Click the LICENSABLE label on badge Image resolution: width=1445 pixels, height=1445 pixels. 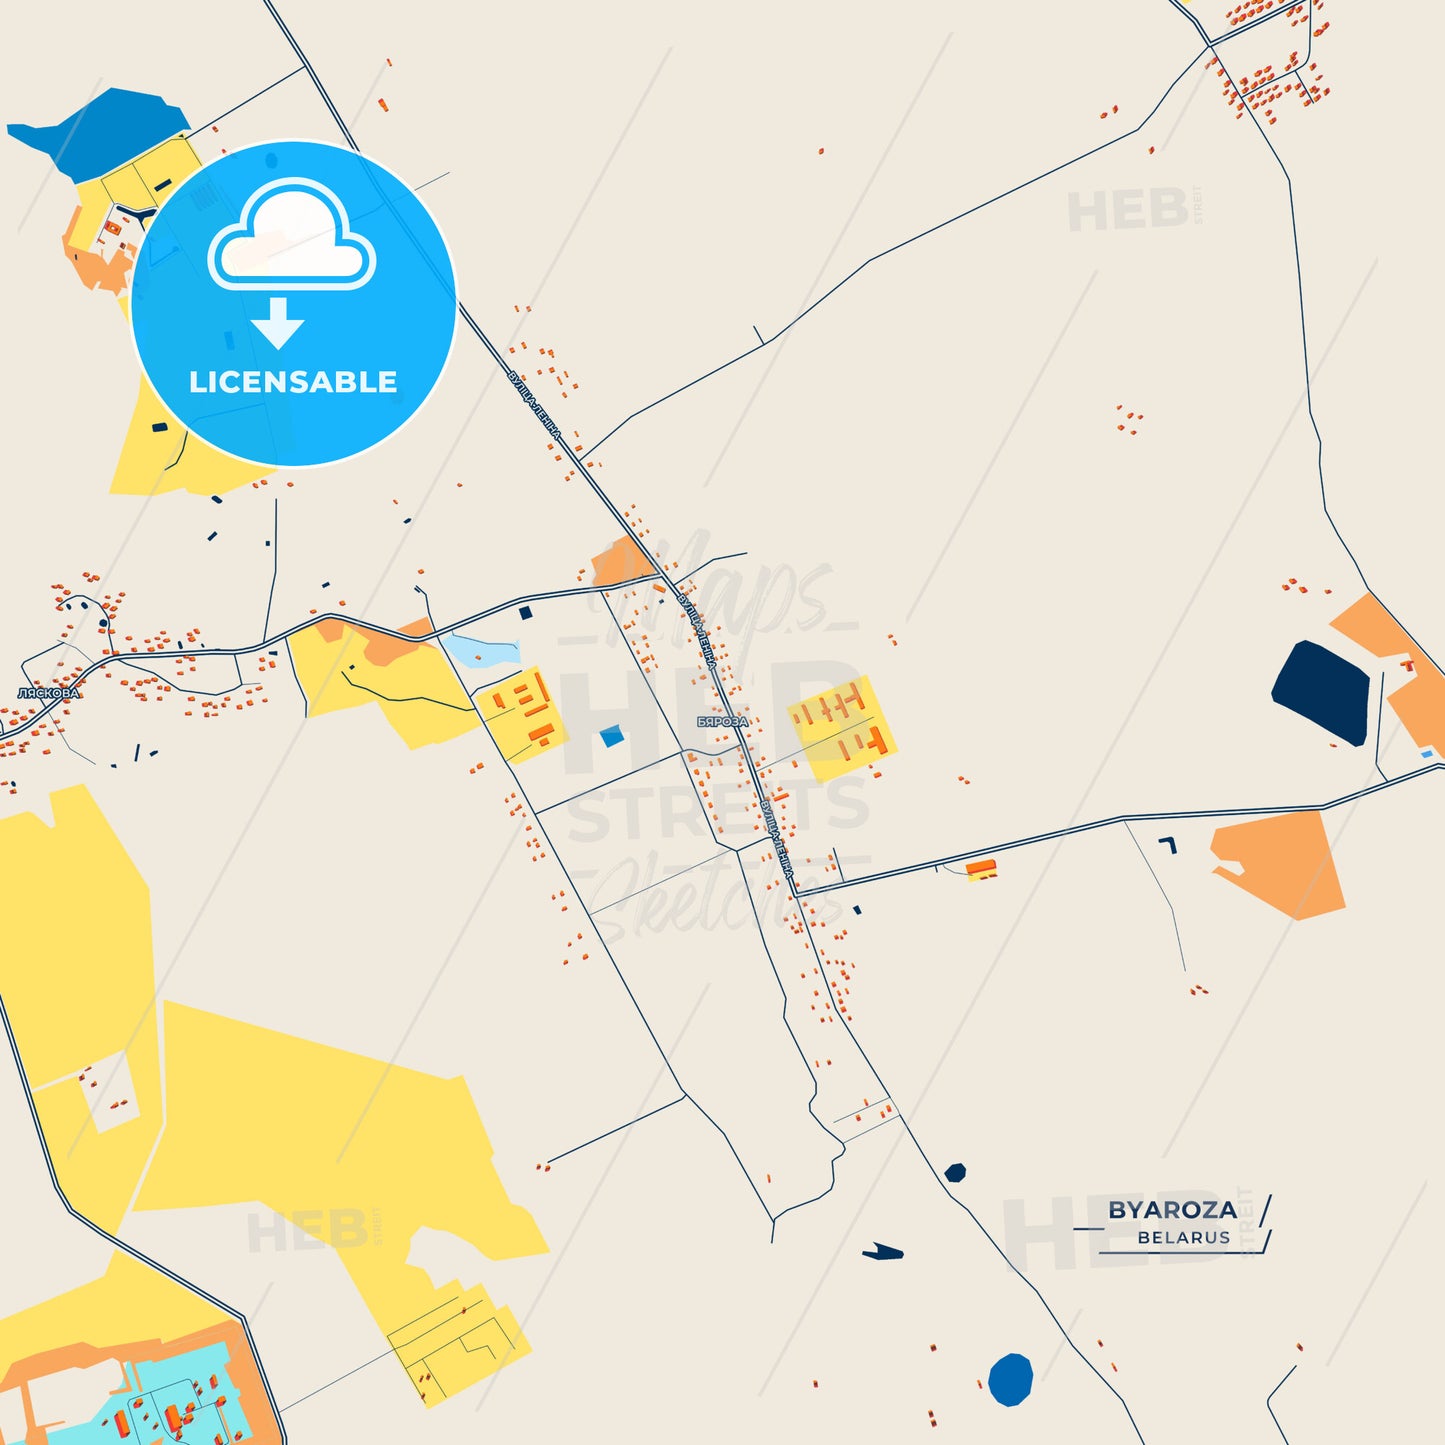293,382
